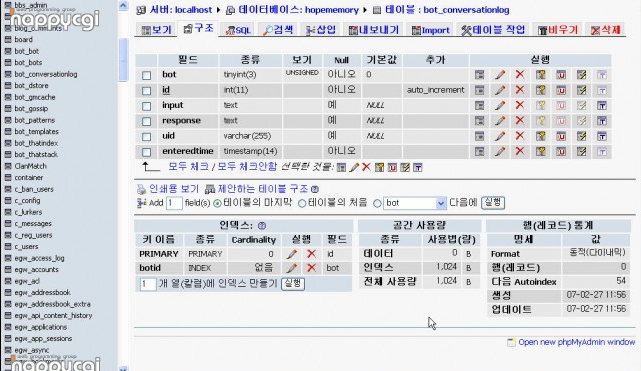Click the index column count input box

coord(148,284)
